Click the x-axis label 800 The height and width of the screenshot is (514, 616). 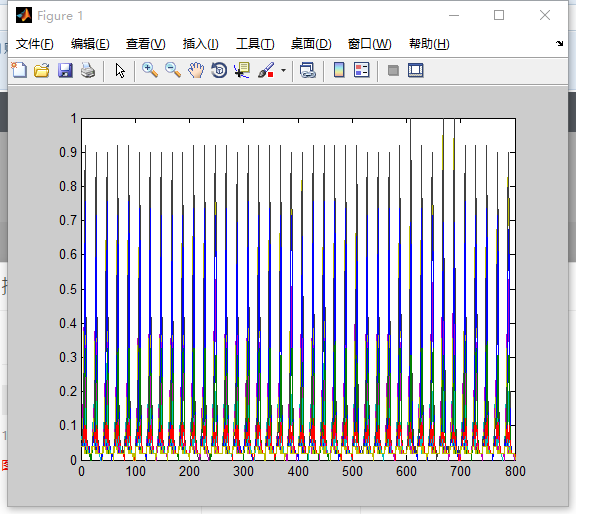pyautogui.click(x=515, y=471)
